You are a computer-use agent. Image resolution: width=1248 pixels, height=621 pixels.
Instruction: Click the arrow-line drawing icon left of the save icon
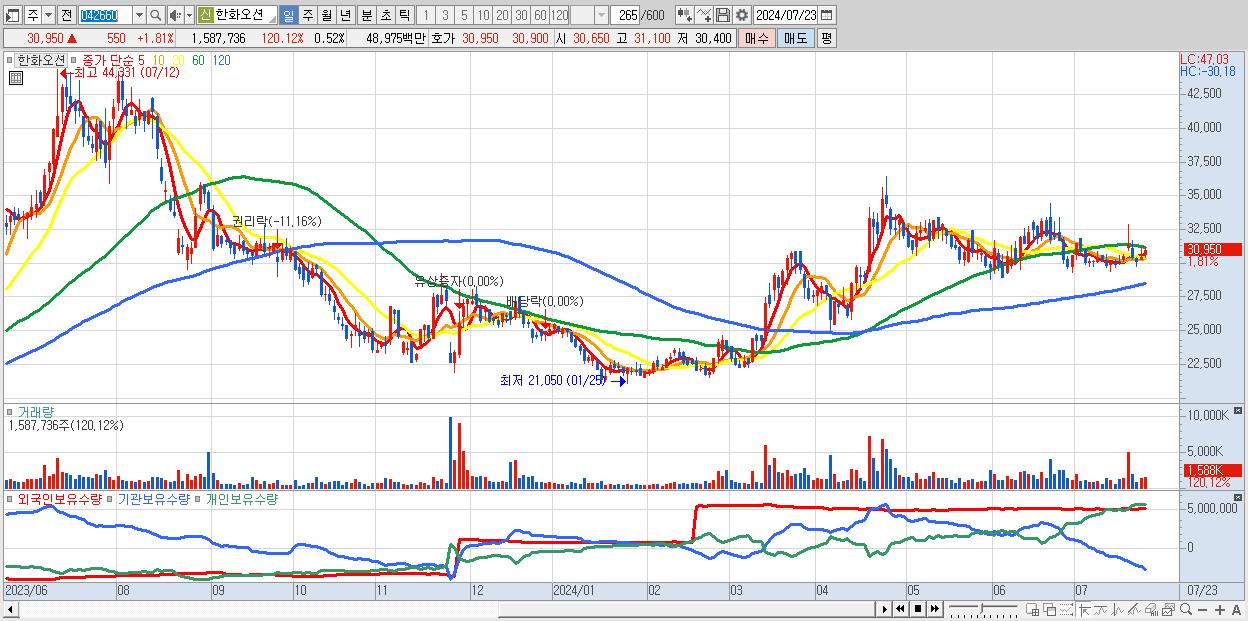704,15
